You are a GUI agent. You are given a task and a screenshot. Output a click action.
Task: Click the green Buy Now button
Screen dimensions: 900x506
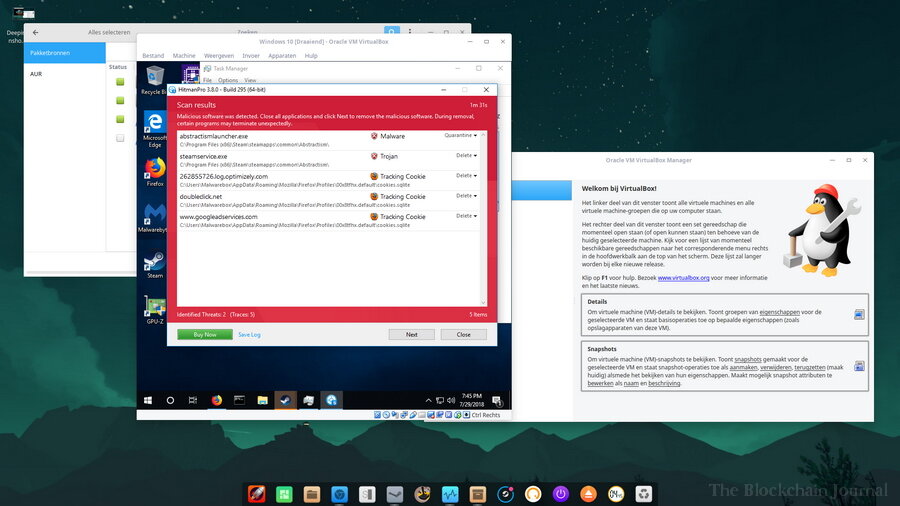pyautogui.click(x=205, y=334)
